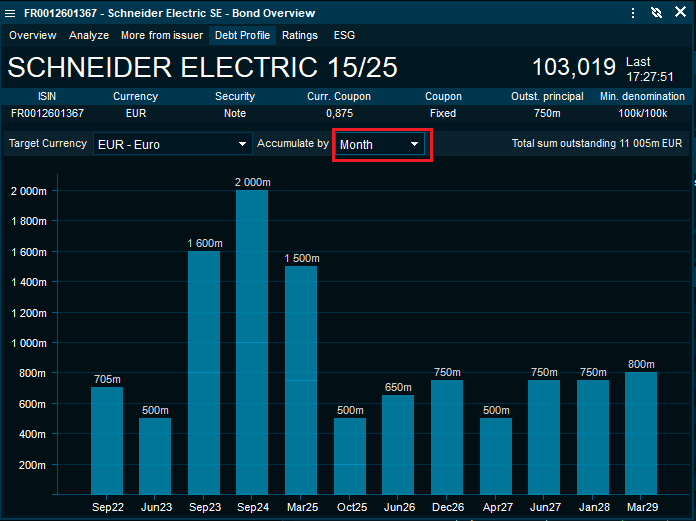
Task: Switch to the Overview tab
Action: (x=33, y=35)
